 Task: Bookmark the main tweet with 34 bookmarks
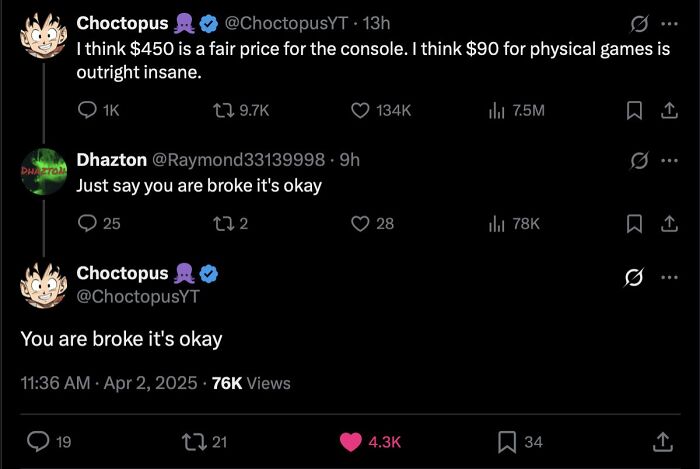click(x=506, y=441)
